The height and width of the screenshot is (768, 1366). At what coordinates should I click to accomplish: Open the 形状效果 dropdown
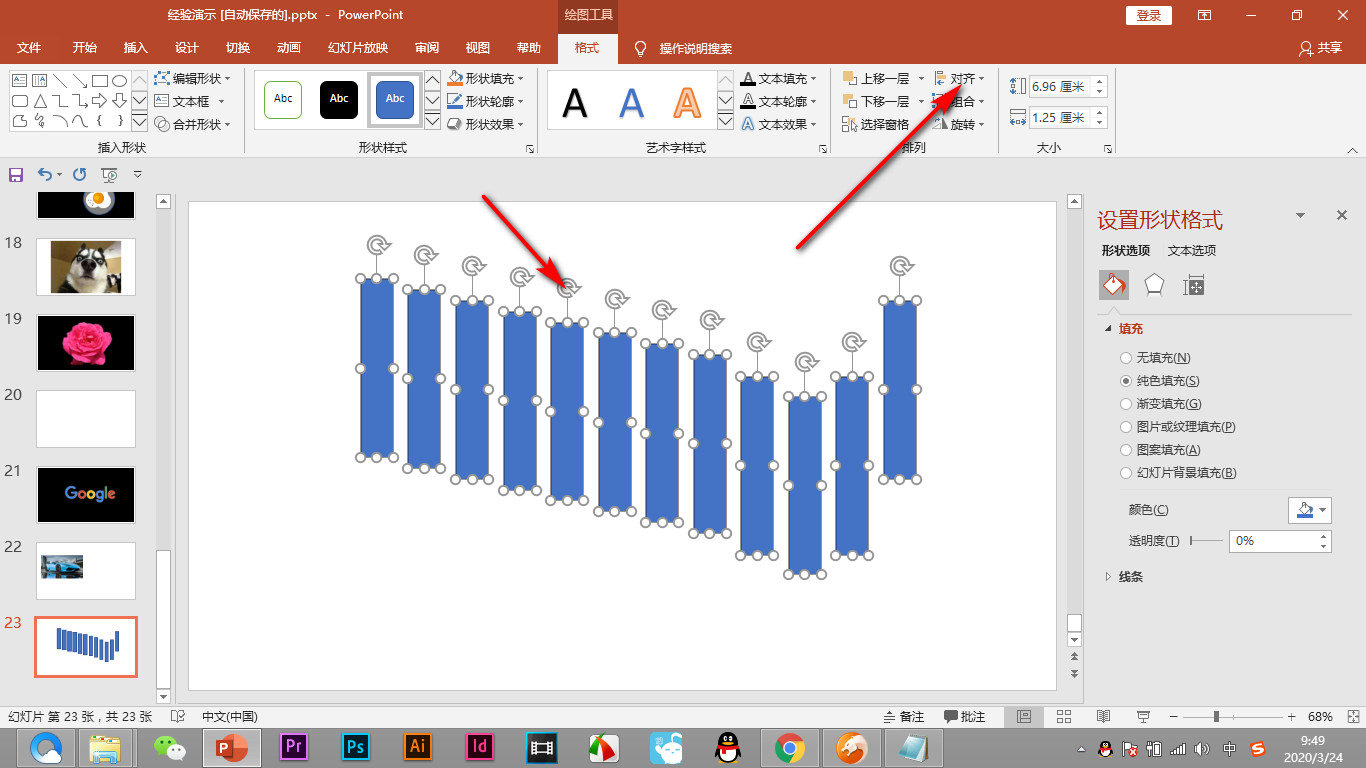pyautogui.click(x=485, y=124)
